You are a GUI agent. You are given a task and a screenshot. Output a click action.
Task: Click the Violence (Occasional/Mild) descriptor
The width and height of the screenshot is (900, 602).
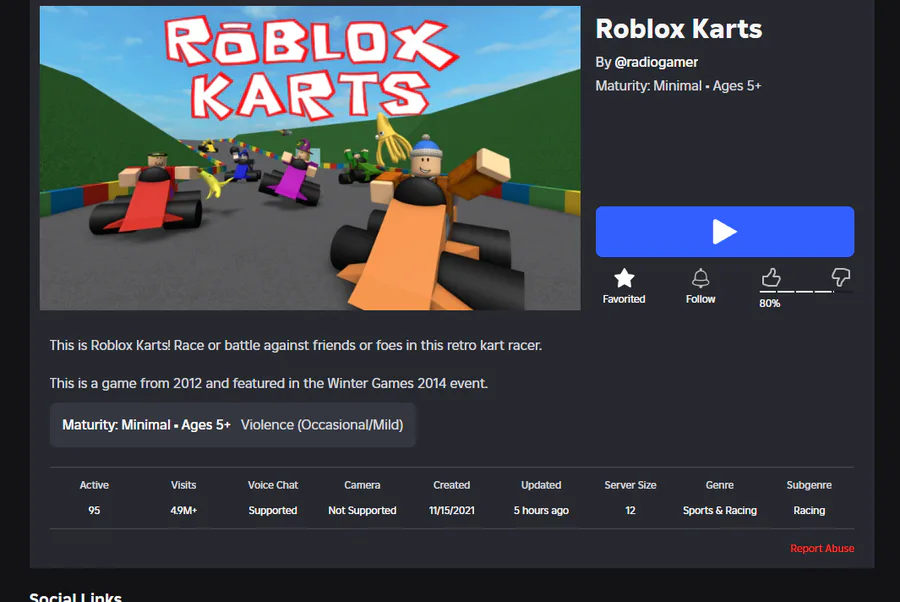tap(322, 425)
